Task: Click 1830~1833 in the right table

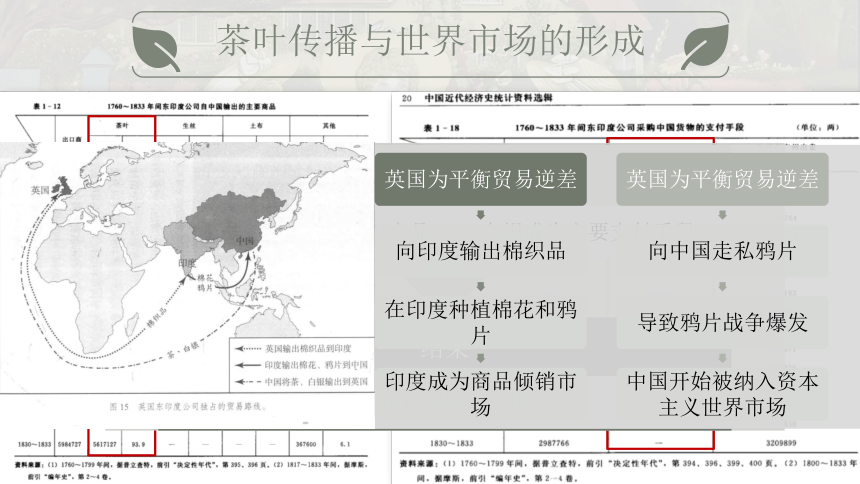Action: coord(451,443)
